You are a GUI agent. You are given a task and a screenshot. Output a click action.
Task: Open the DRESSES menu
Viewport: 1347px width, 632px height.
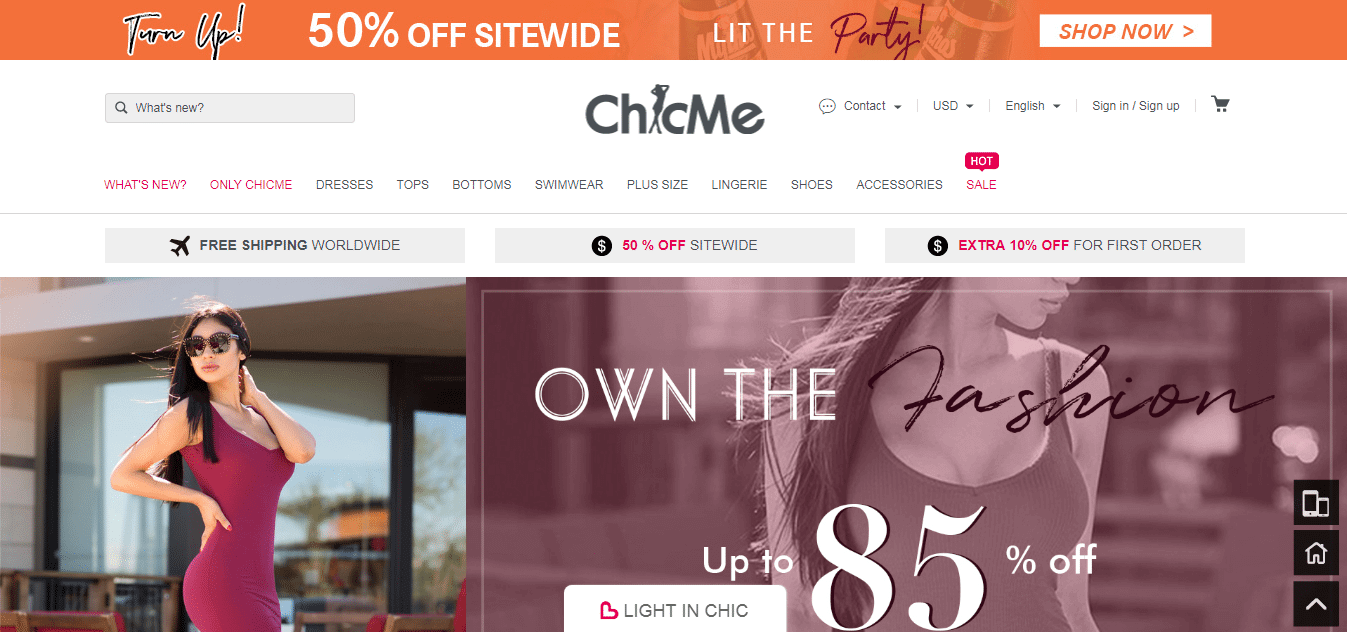(x=344, y=185)
